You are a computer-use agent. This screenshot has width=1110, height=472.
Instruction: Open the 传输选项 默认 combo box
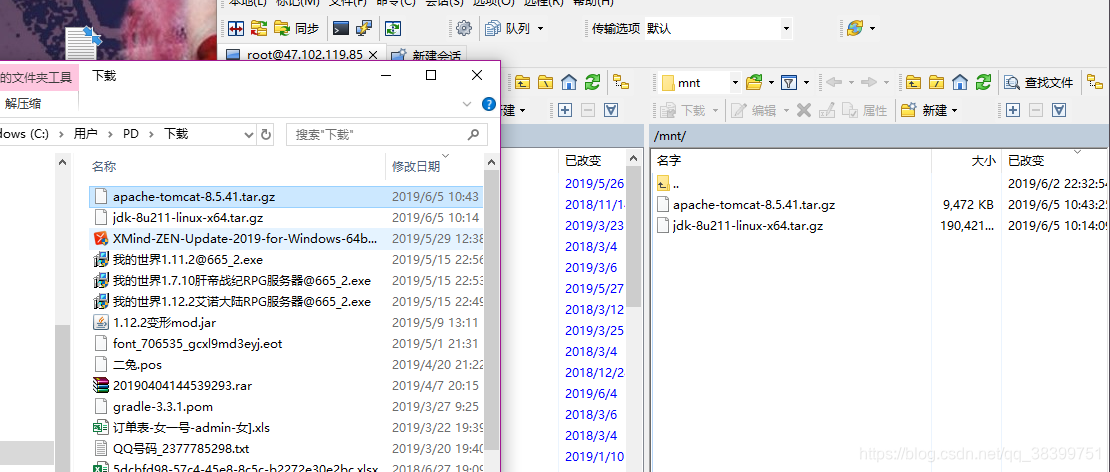coord(718,28)
